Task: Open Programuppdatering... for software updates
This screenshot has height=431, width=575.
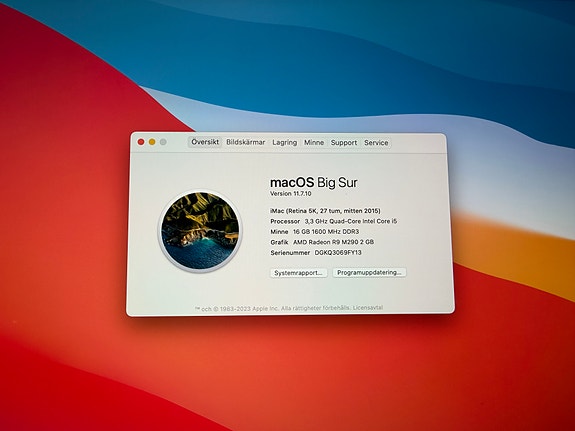Action: tap(369, 273)
